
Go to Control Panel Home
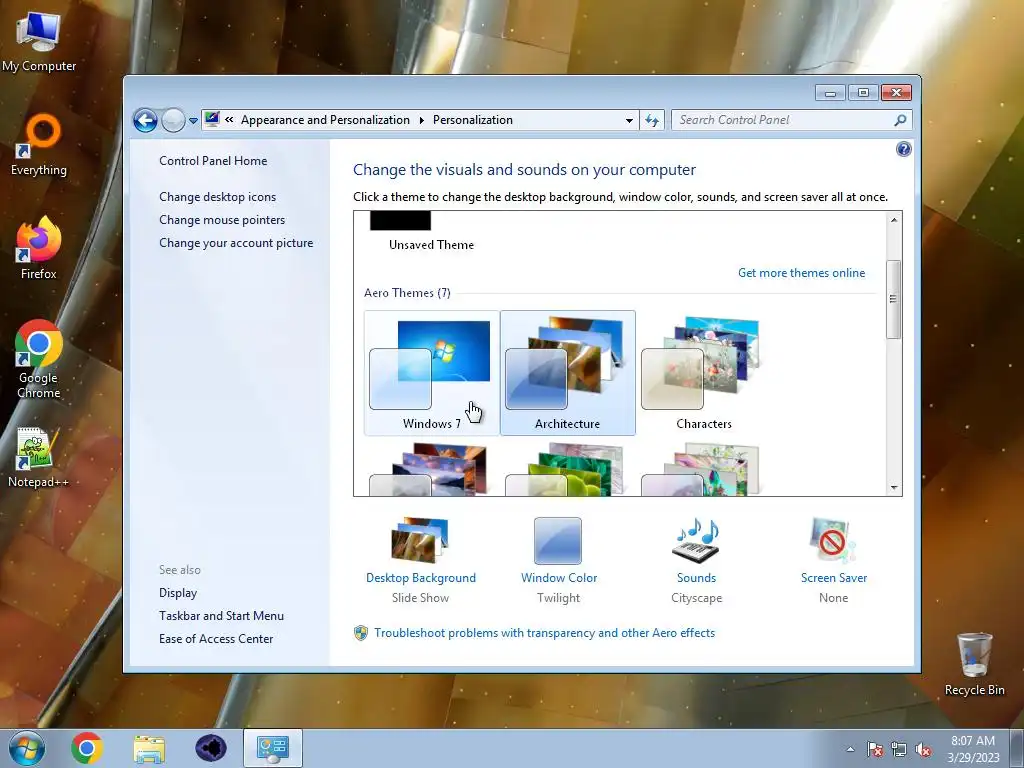point(213,161)
